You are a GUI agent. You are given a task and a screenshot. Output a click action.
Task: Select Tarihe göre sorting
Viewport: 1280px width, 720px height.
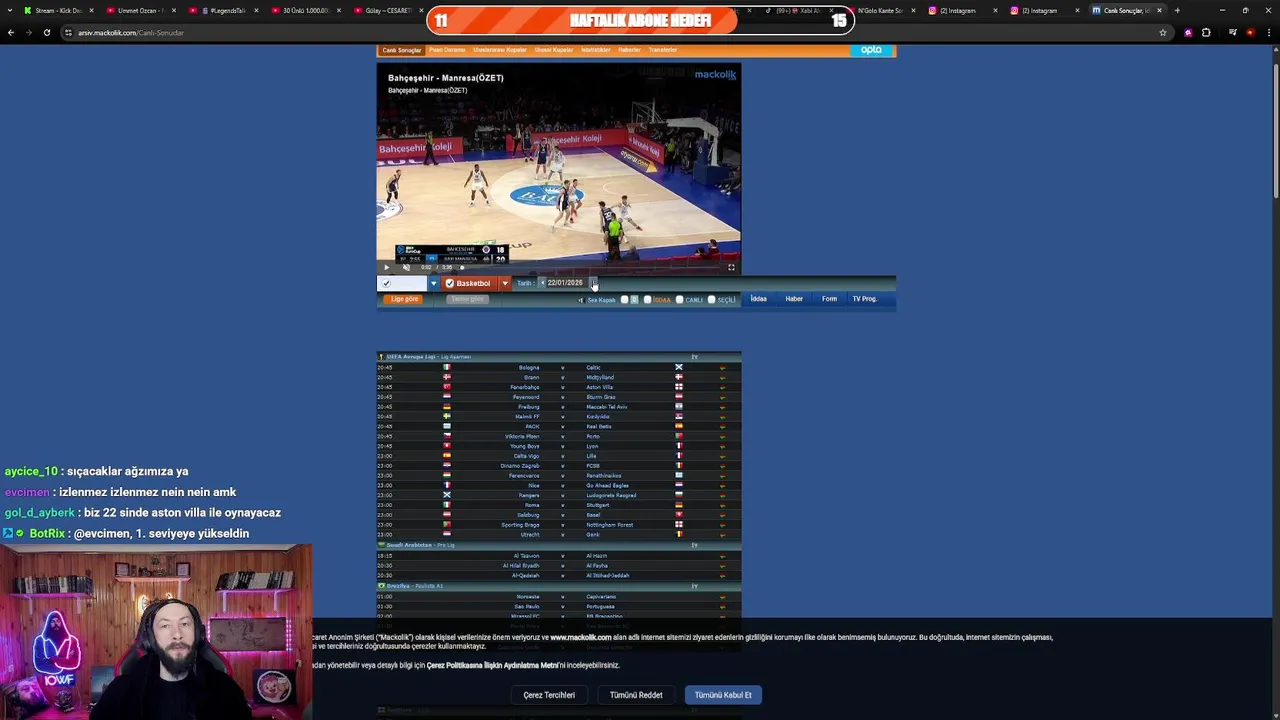click(x=467, y=299)
